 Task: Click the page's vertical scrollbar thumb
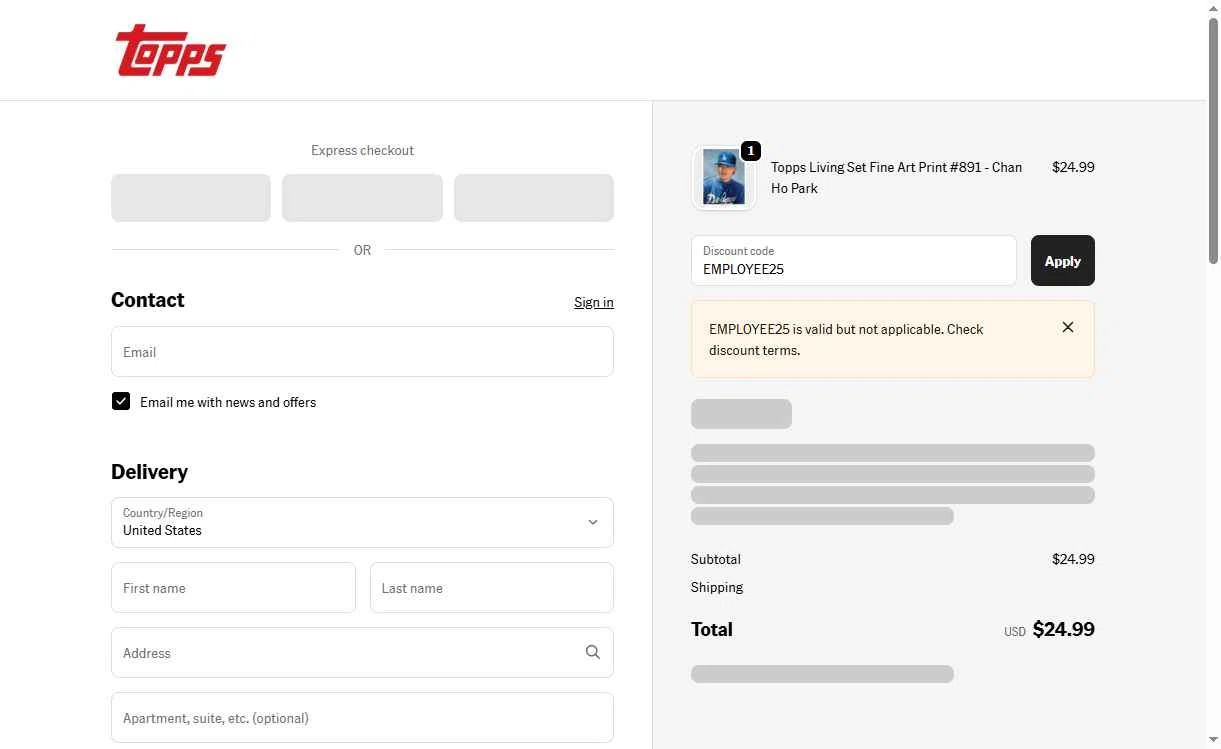[1213, 140]
